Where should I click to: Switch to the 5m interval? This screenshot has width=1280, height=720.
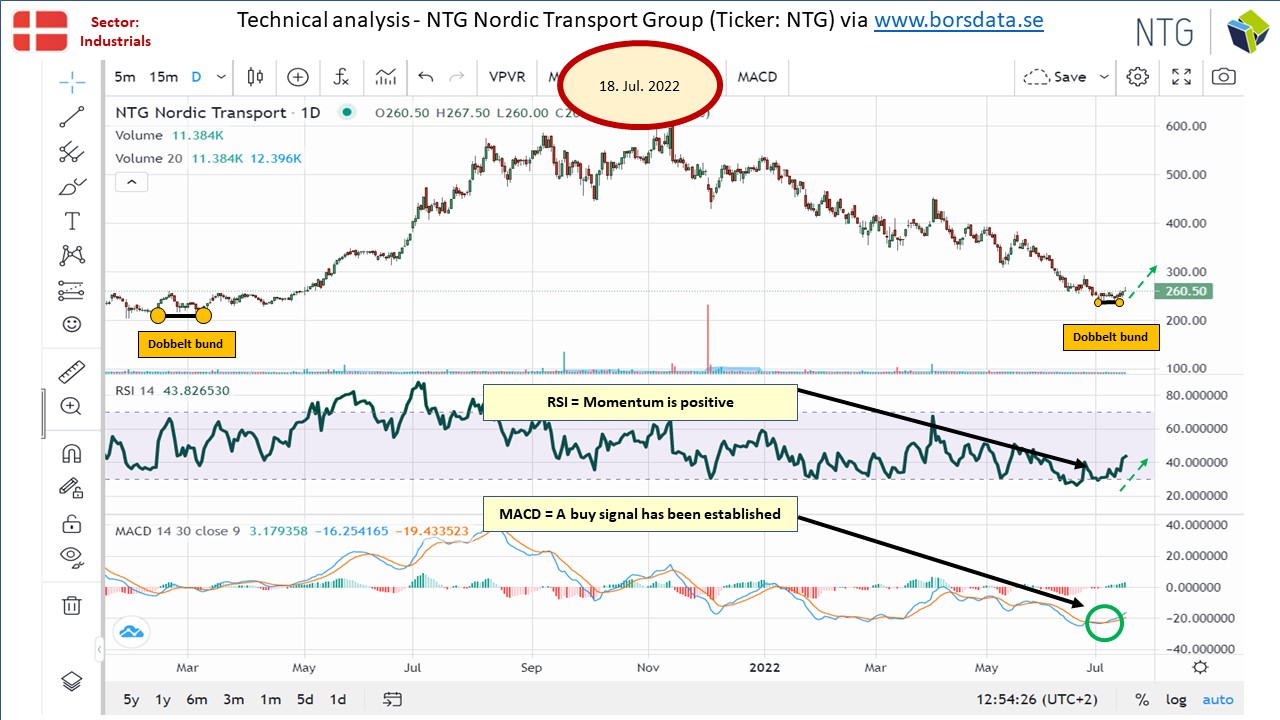(125, 77)
